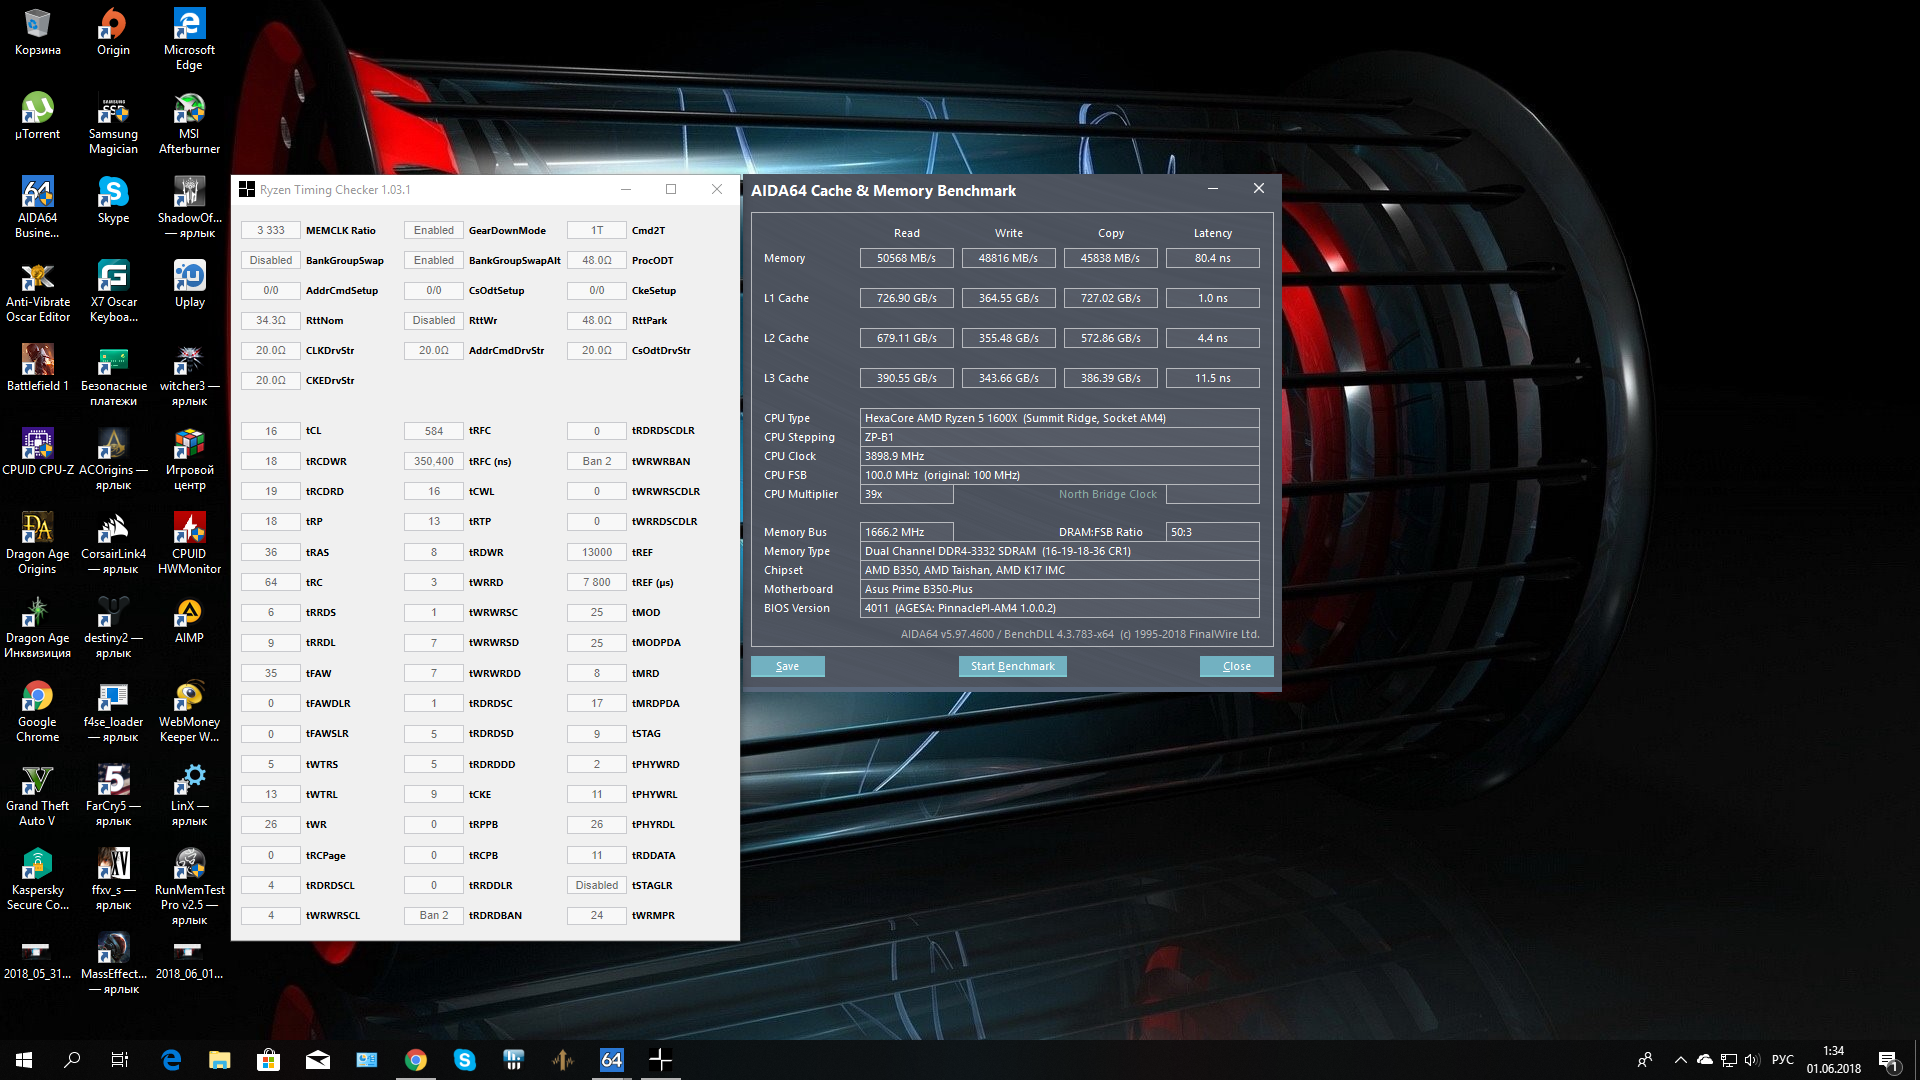Open Uplay desktop shortcut
1920x1080 pixels.
click(189, 284)
